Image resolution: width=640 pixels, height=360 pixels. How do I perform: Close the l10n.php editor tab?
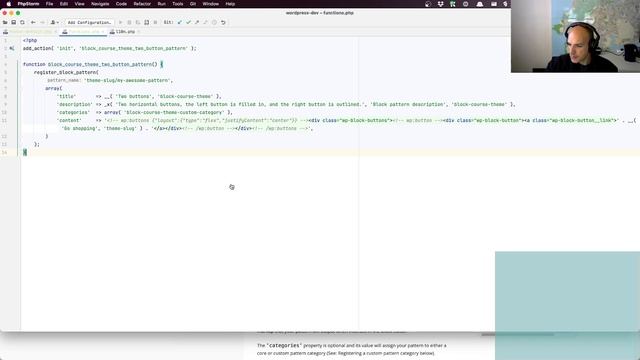pyautogui.click(x=139, y=31)
